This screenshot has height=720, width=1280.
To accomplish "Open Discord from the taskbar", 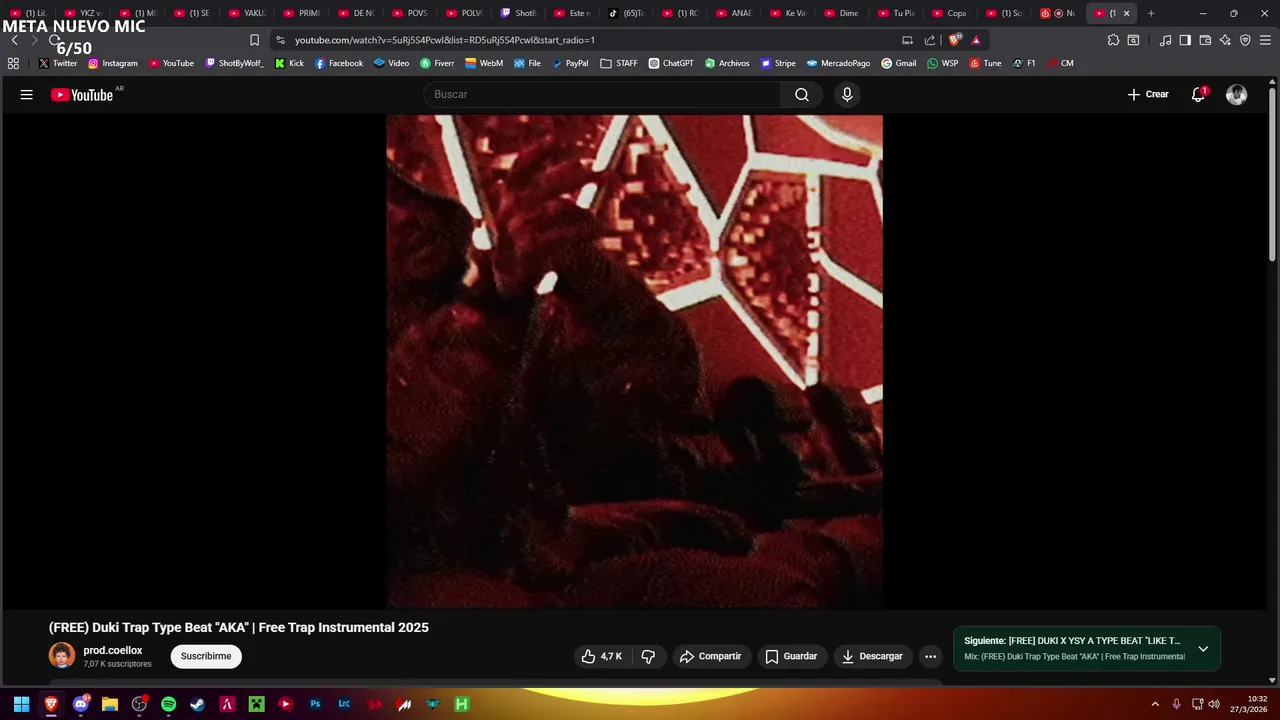I will coord(81,704).
